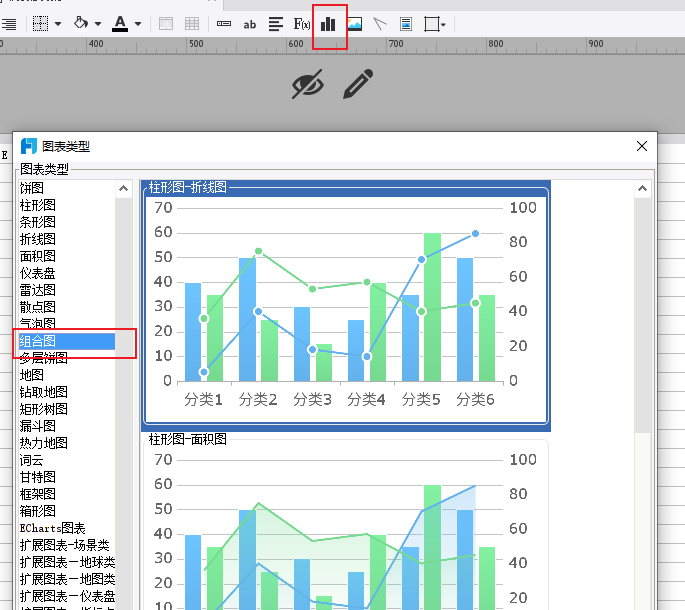The image size is (685, 610).
Task: Click the chart list scroll-up arrow
Action: pyautogui.click(x=124, y=189)
